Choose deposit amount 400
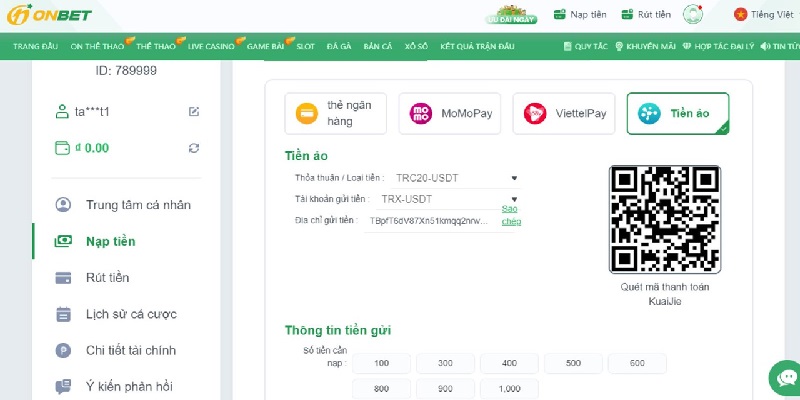800x400 pixels. point(509,363)
